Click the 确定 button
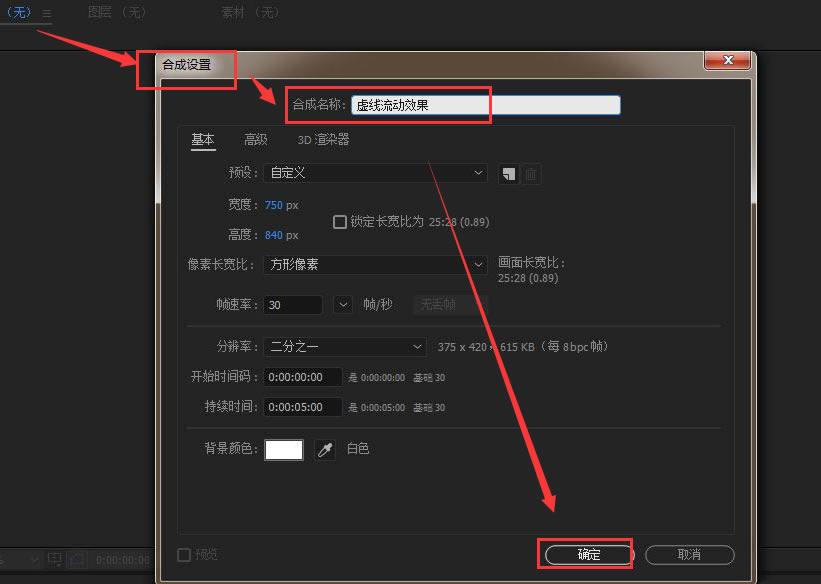Screen dimensions: 821x584 [589, 555]
